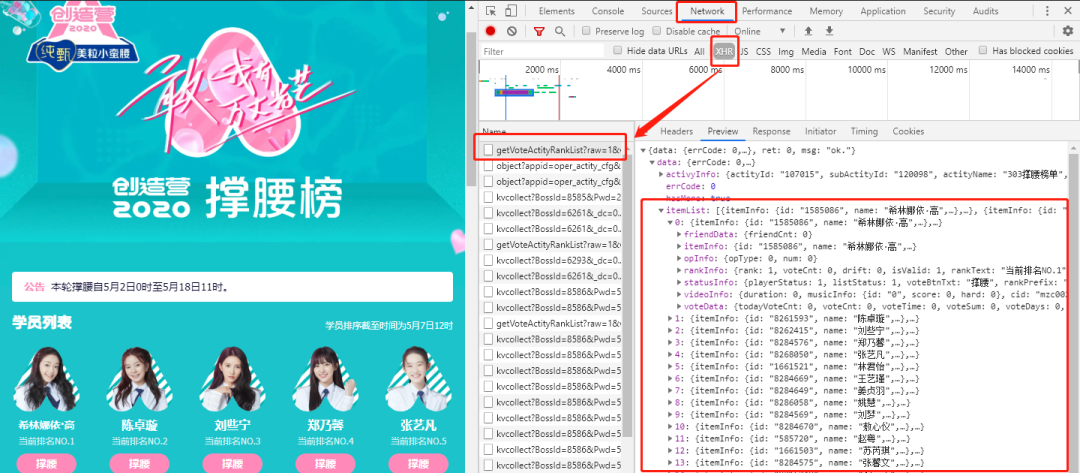This screenshot has height=473, width=1080.
Task: Open the Cookies tab of the request
Action: 908,132
